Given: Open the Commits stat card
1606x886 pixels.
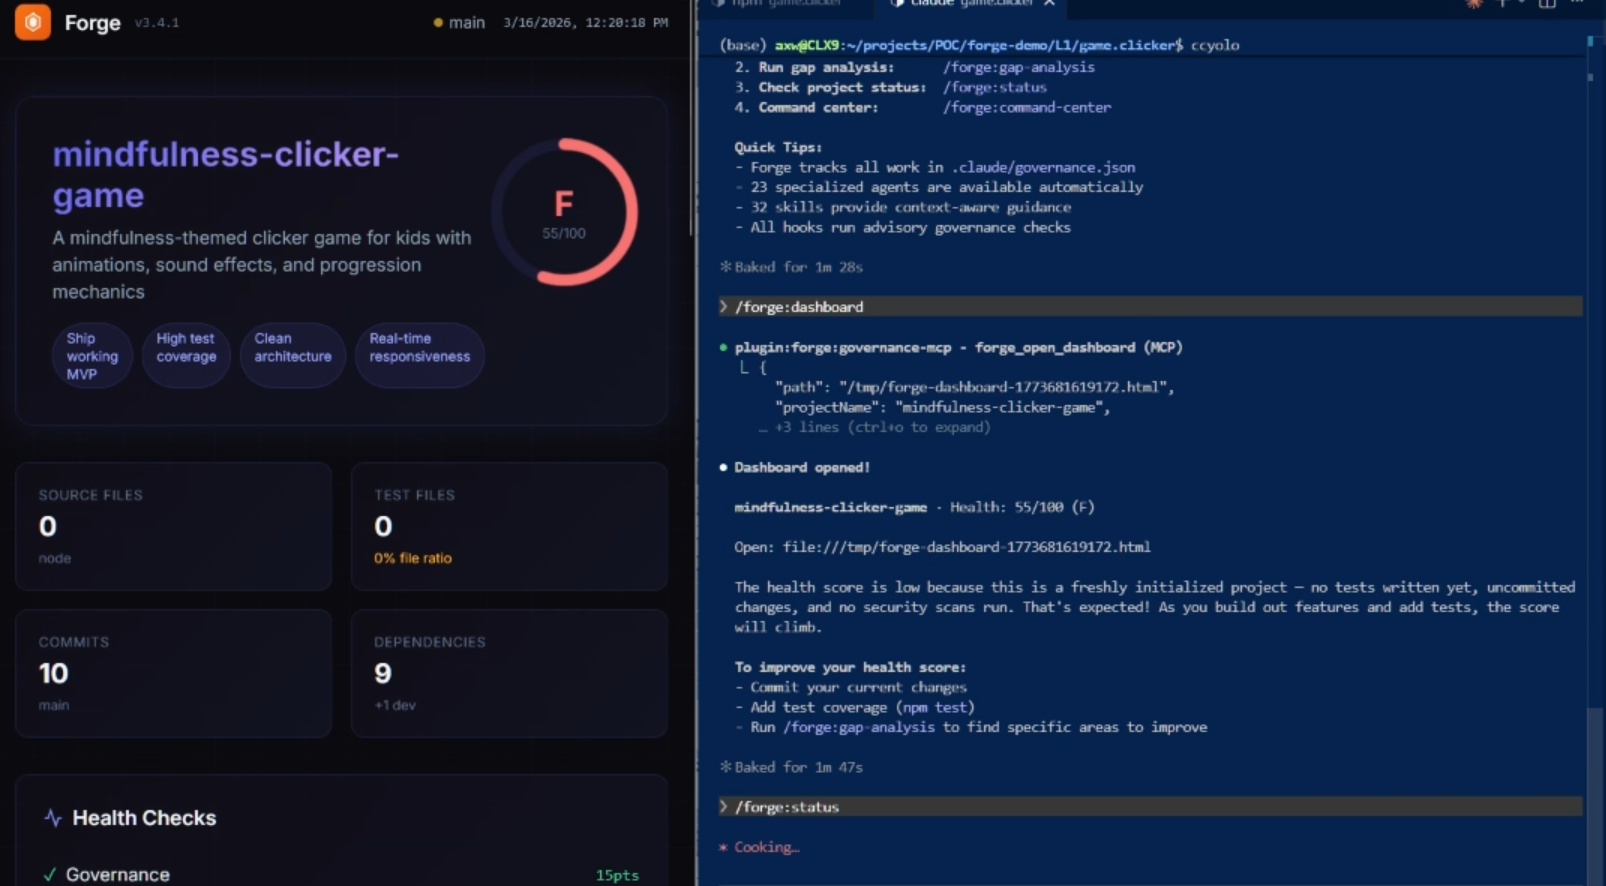Looking at the screenshot, I should 173,673.
